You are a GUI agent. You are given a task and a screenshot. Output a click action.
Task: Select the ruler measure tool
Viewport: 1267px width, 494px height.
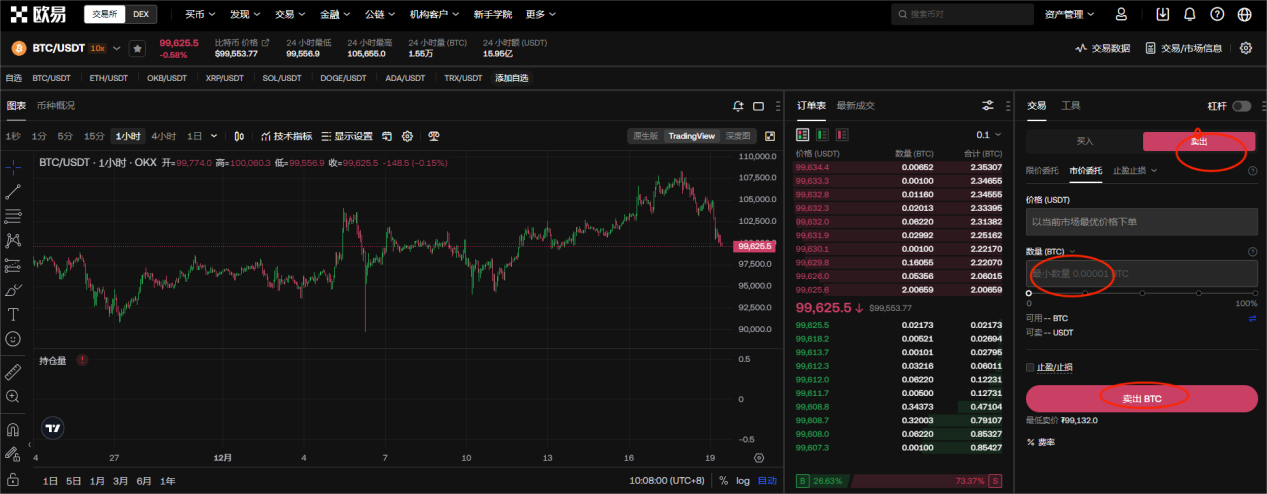pyautogui.click(x=13, y=371)
